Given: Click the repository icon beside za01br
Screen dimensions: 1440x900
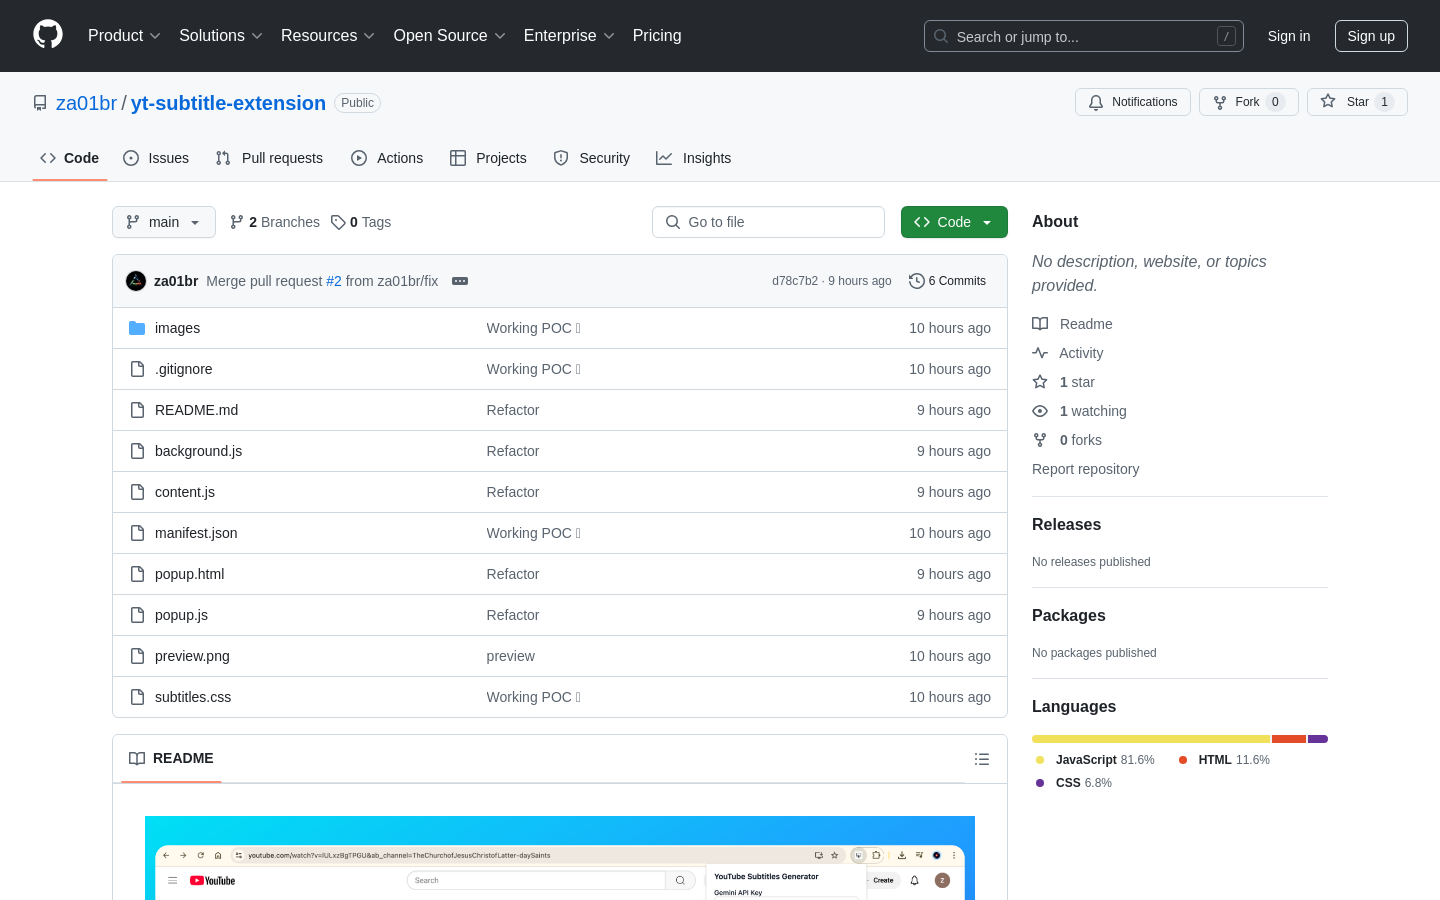Looking at the screenshot, I should click(x=40, y=103).
